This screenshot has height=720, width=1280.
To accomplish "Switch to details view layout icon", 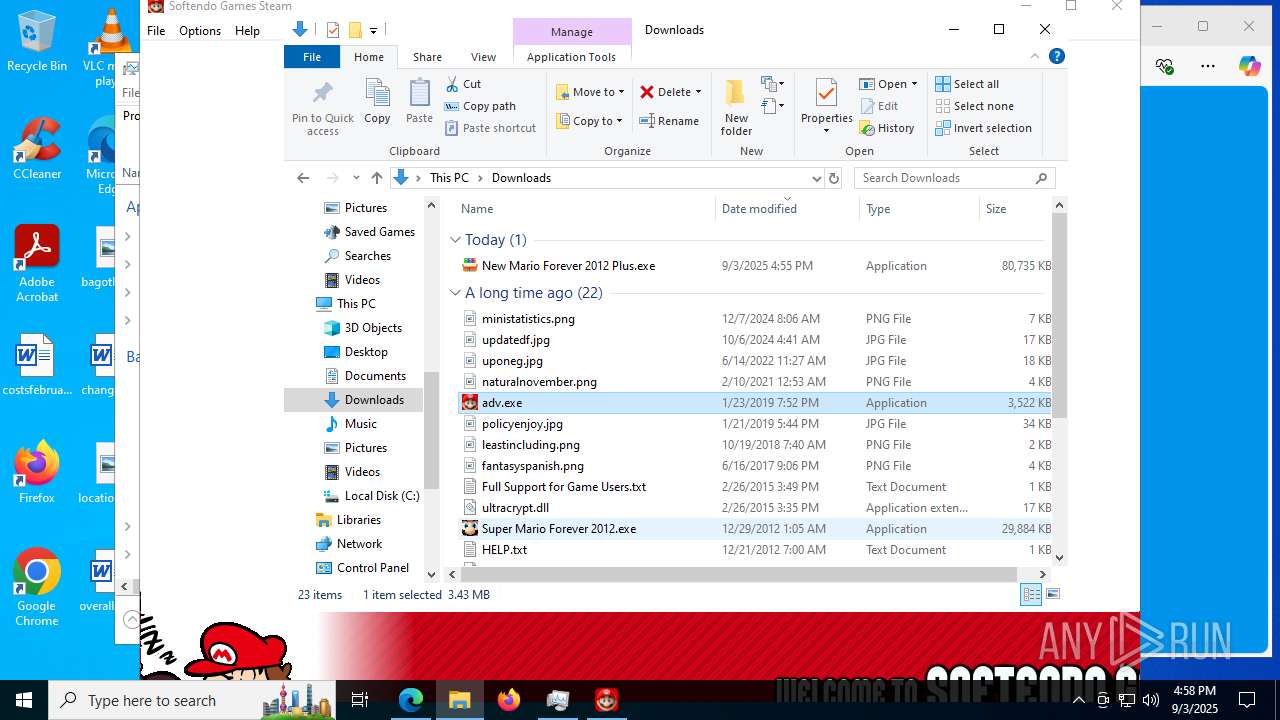I will (1031, 594).
